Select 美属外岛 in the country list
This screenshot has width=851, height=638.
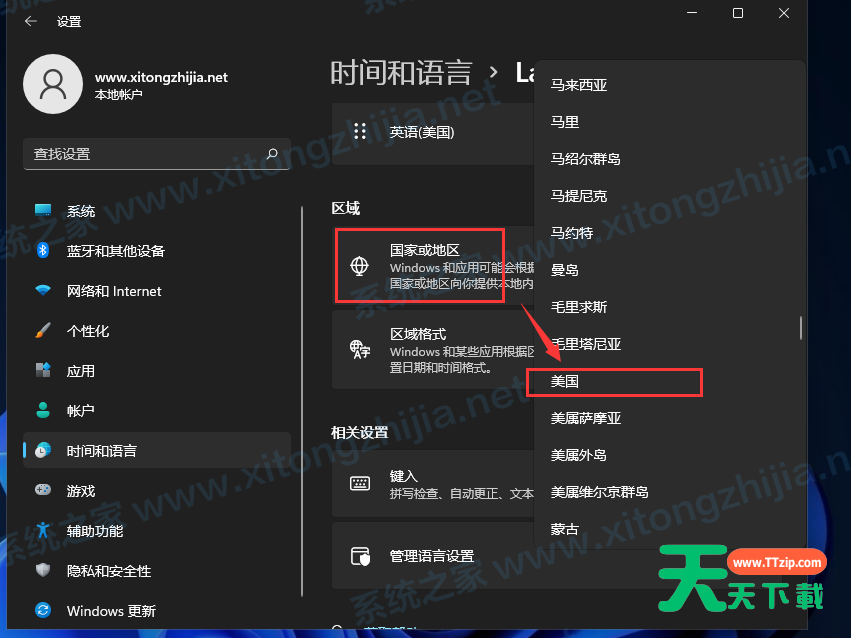(668, 455)
